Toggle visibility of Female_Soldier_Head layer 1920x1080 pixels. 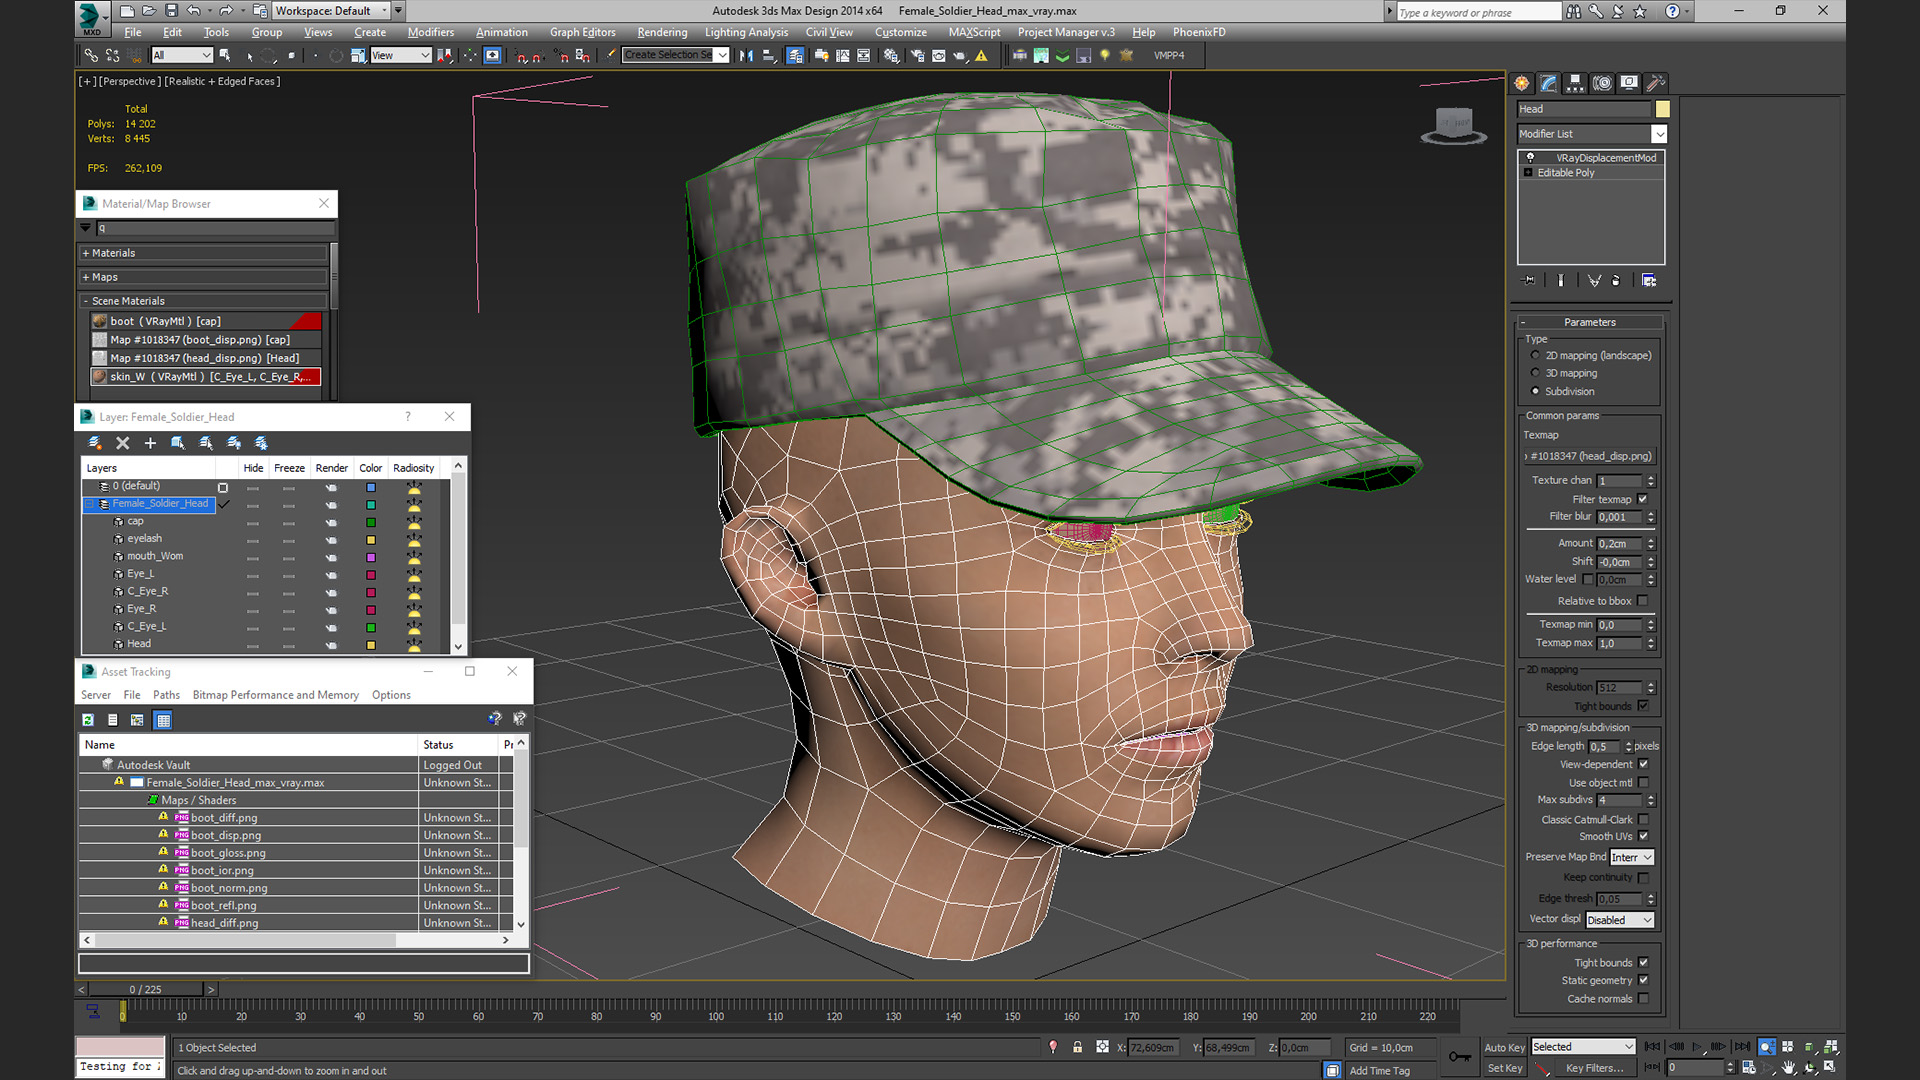(x=252, y=504)
